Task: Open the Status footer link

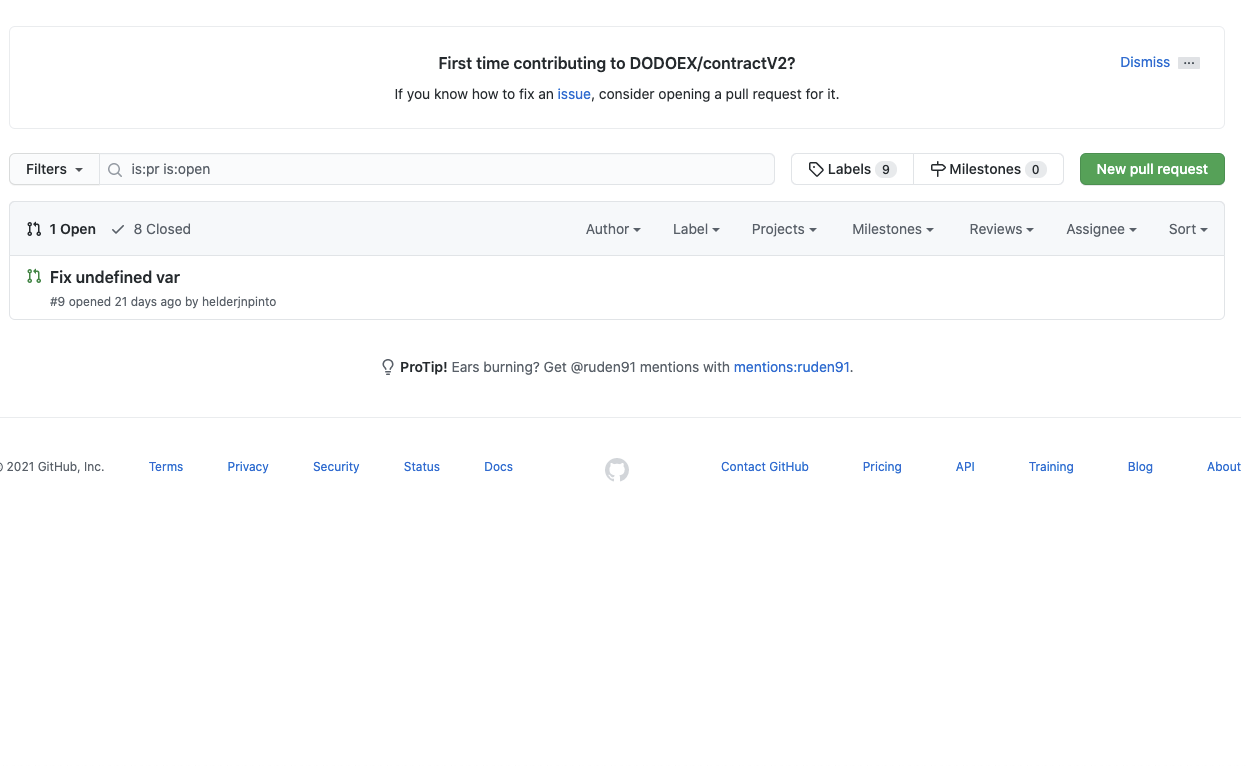Action: (422, 467)
